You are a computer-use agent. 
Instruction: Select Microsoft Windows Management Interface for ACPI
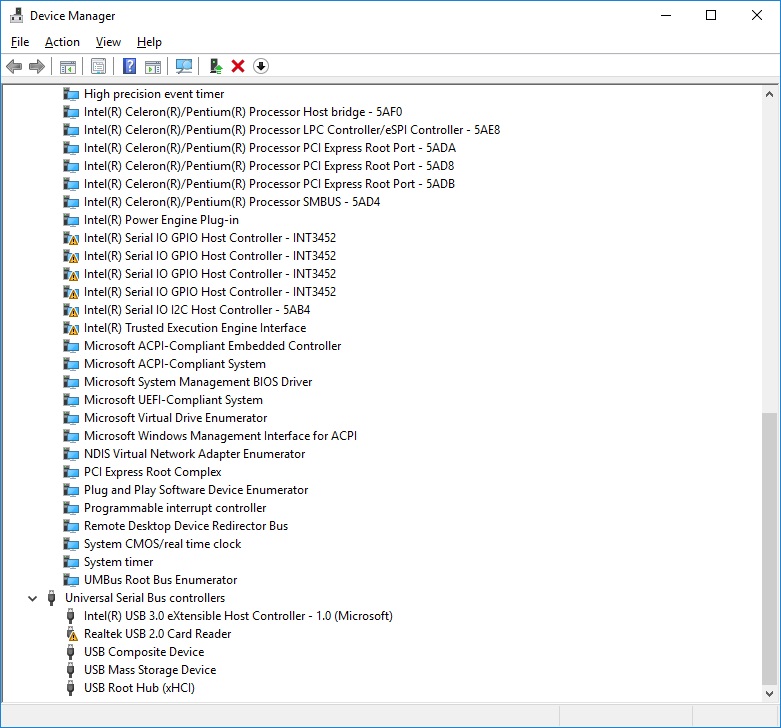[221, 436]
